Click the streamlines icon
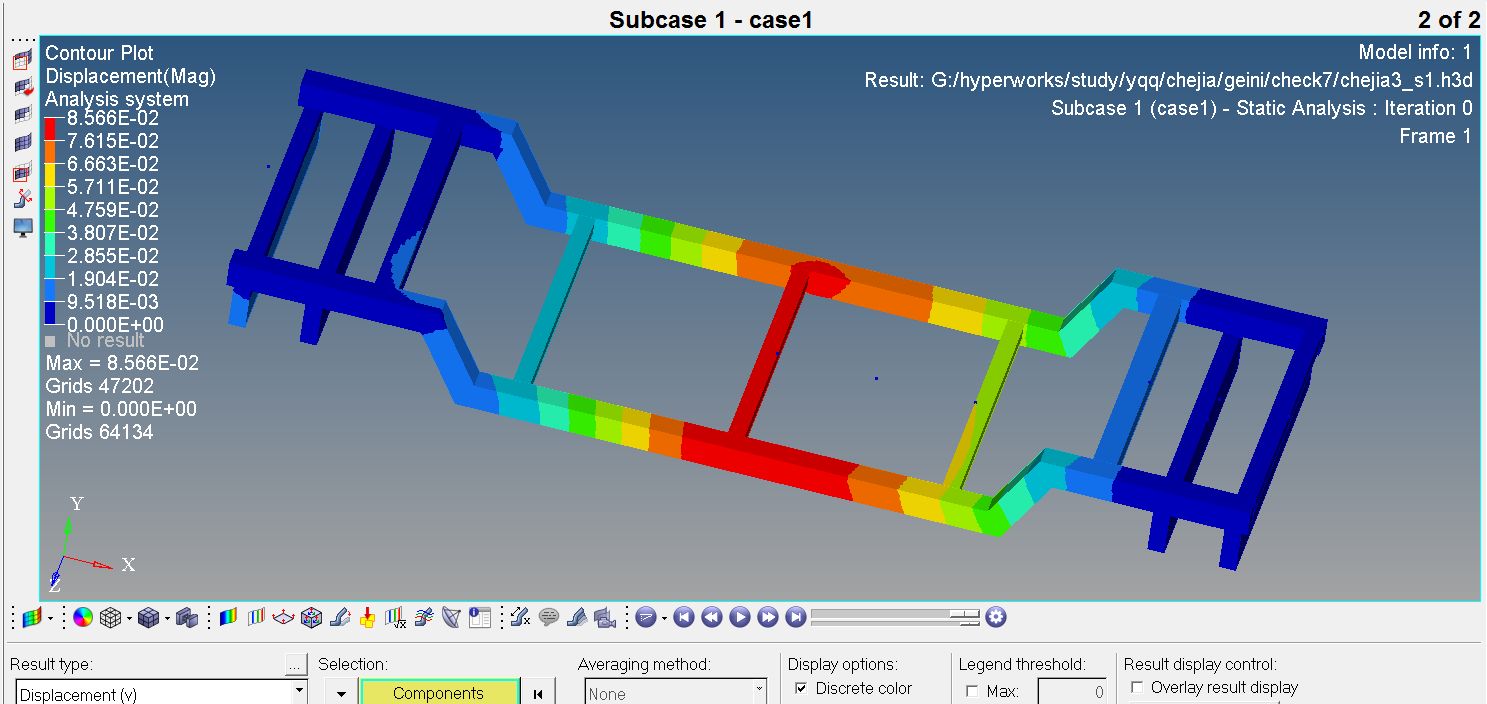This screenshot has width=1487, height=704. coord(424,618)
